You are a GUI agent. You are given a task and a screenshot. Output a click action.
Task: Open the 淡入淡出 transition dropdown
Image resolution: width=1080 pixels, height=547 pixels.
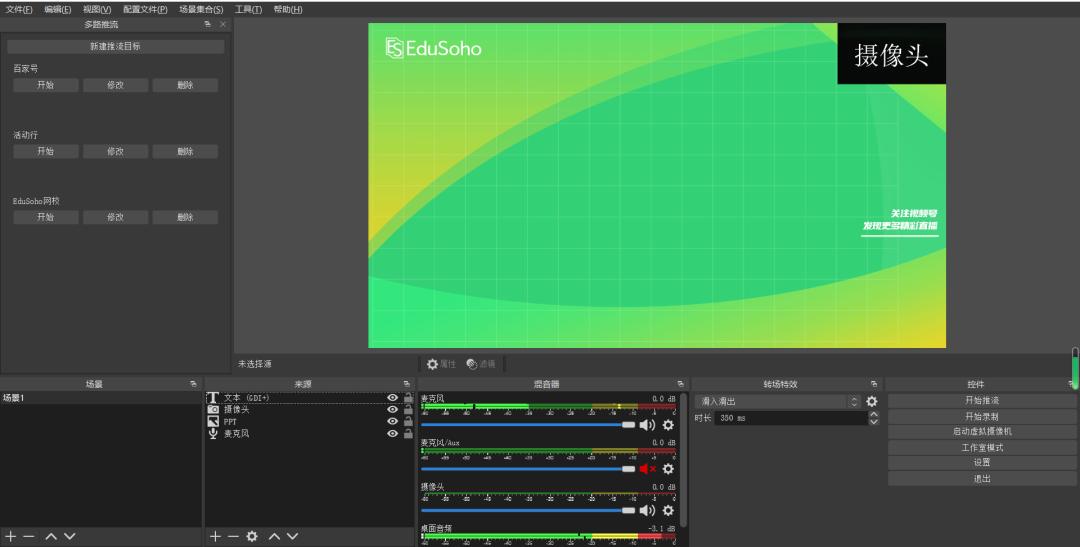[776, 401]
